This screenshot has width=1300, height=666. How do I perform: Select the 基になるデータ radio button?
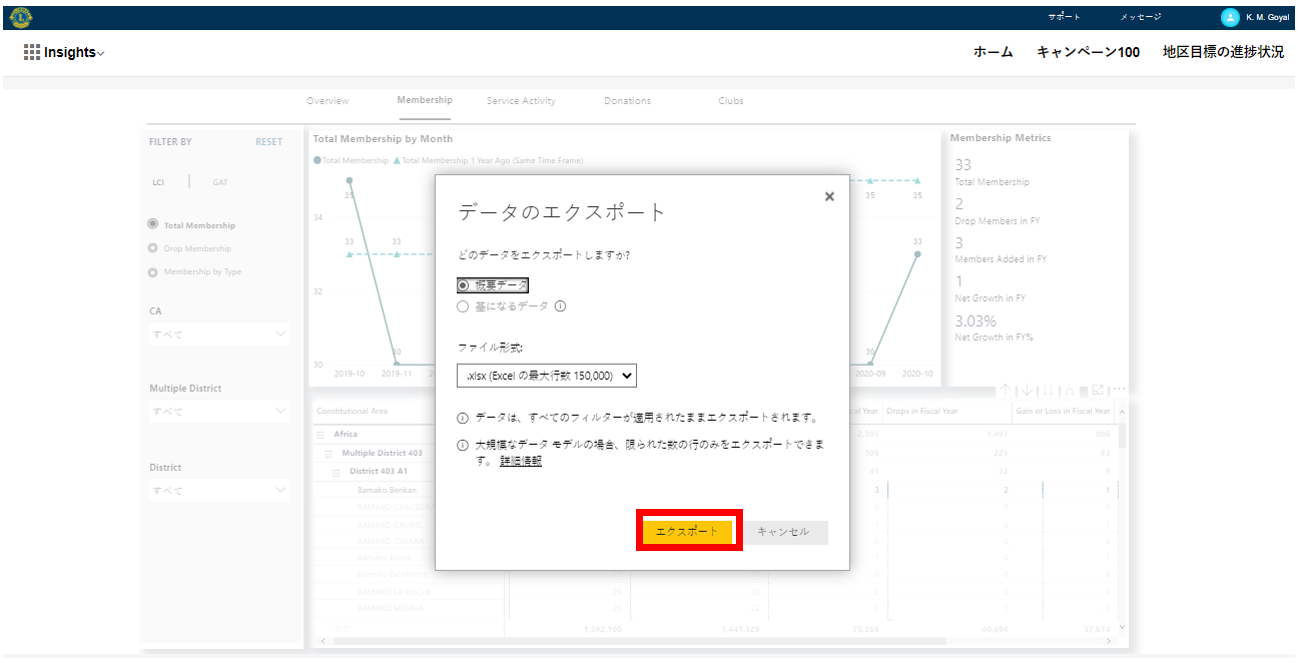tap(463, 307)
